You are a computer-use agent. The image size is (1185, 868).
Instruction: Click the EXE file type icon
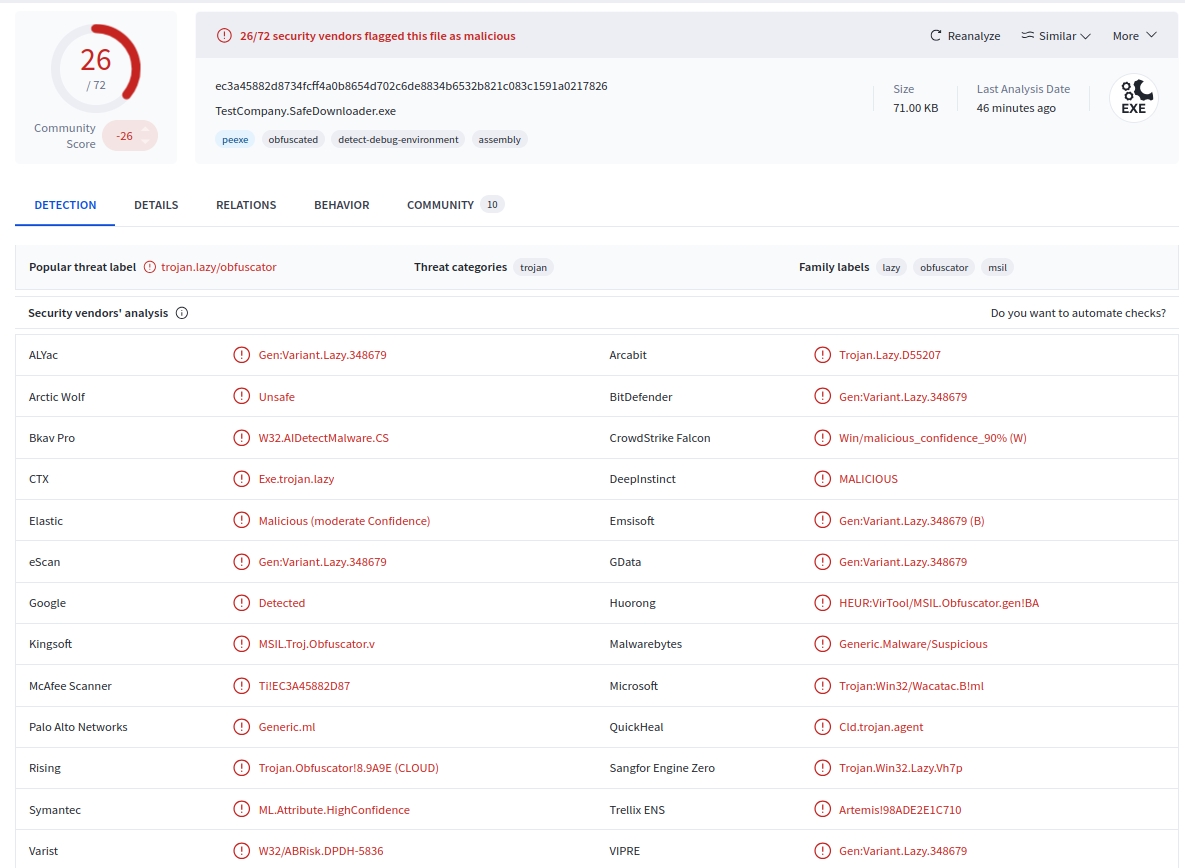point(1133,97)
